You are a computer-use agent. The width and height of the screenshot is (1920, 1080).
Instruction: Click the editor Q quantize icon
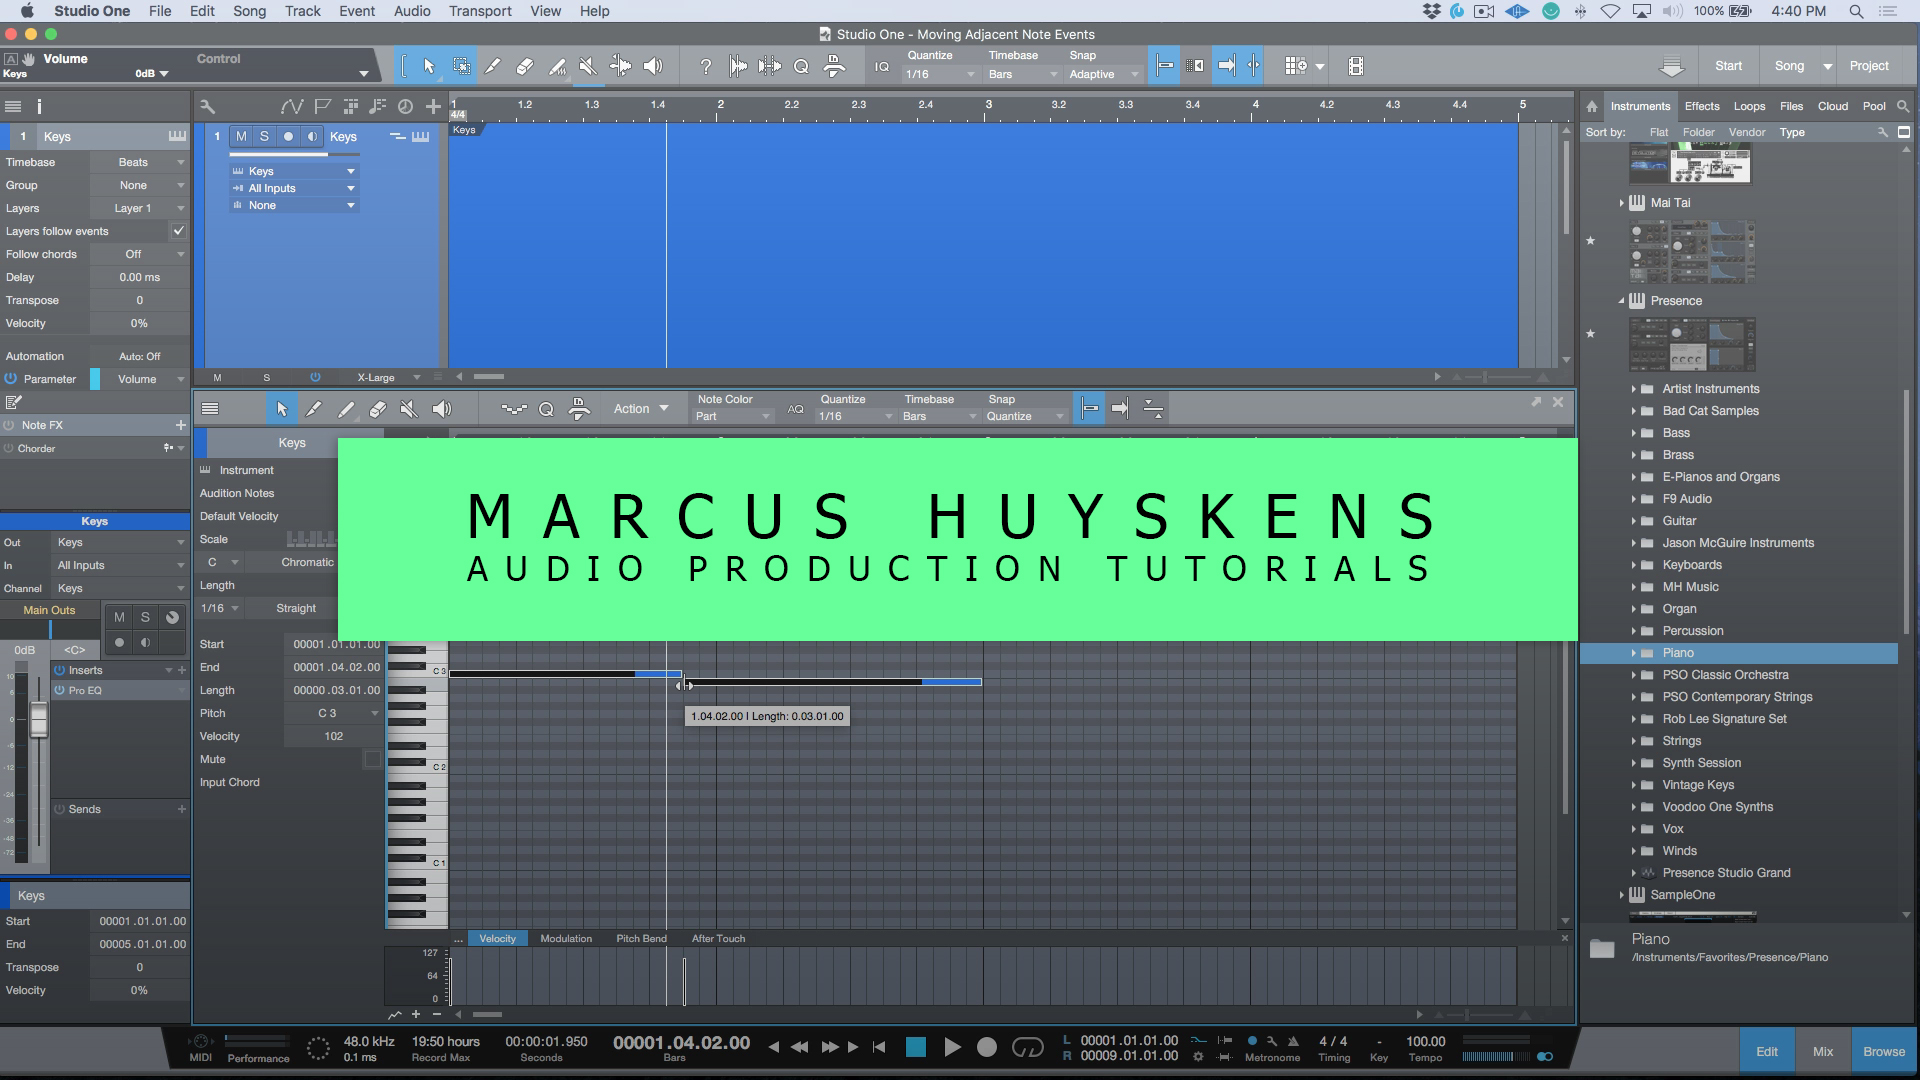[x=546, y=408]
